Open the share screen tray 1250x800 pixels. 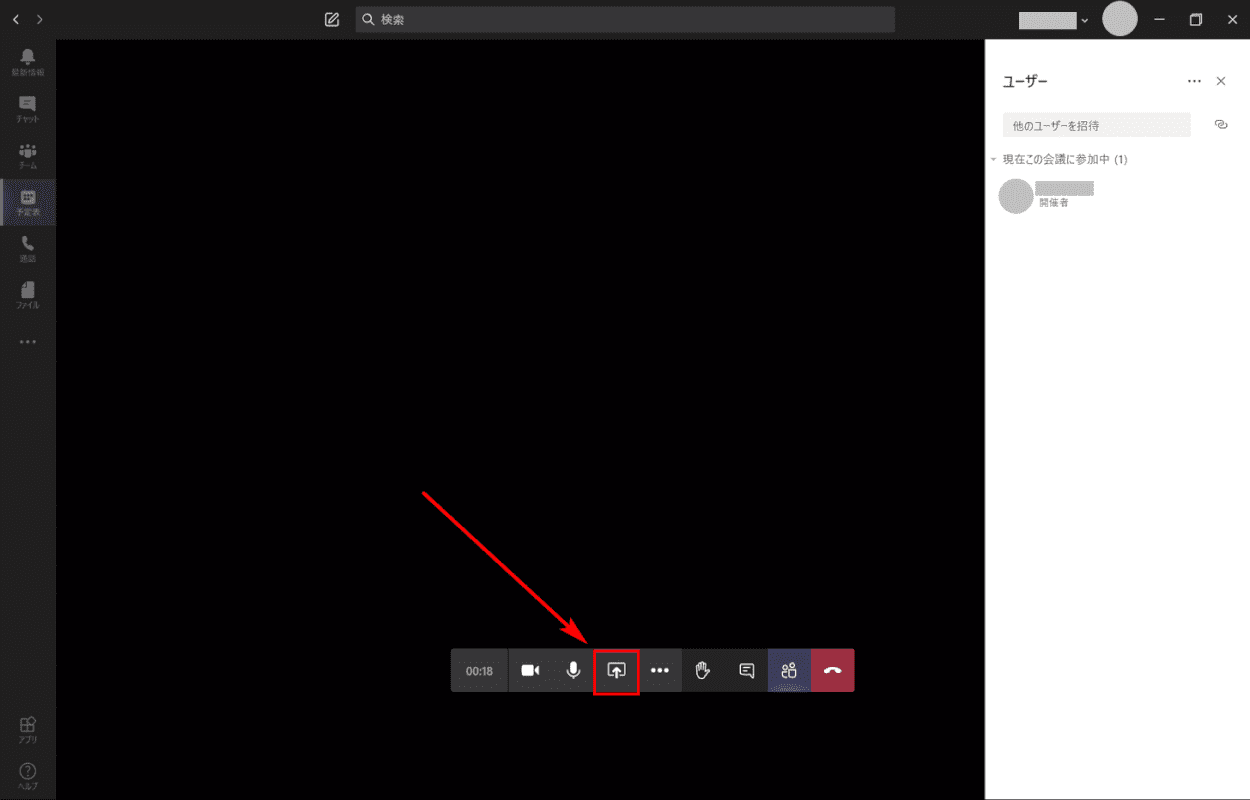pos(616,671)
